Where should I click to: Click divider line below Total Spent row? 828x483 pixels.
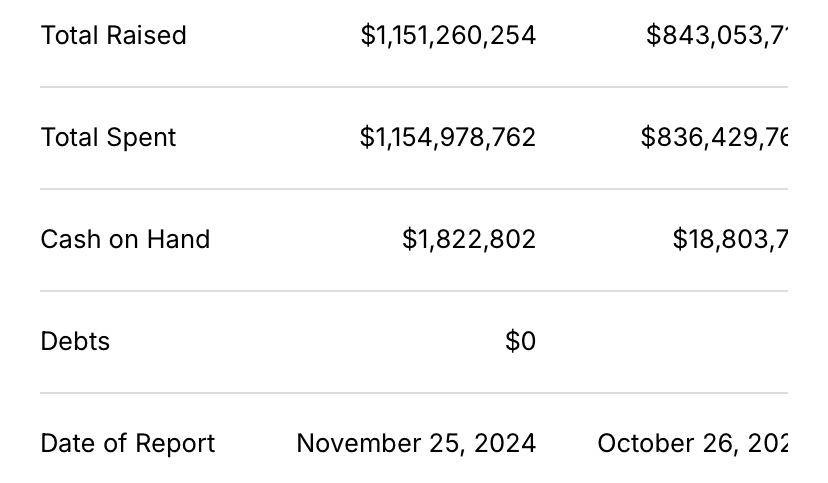click(414, 189)
